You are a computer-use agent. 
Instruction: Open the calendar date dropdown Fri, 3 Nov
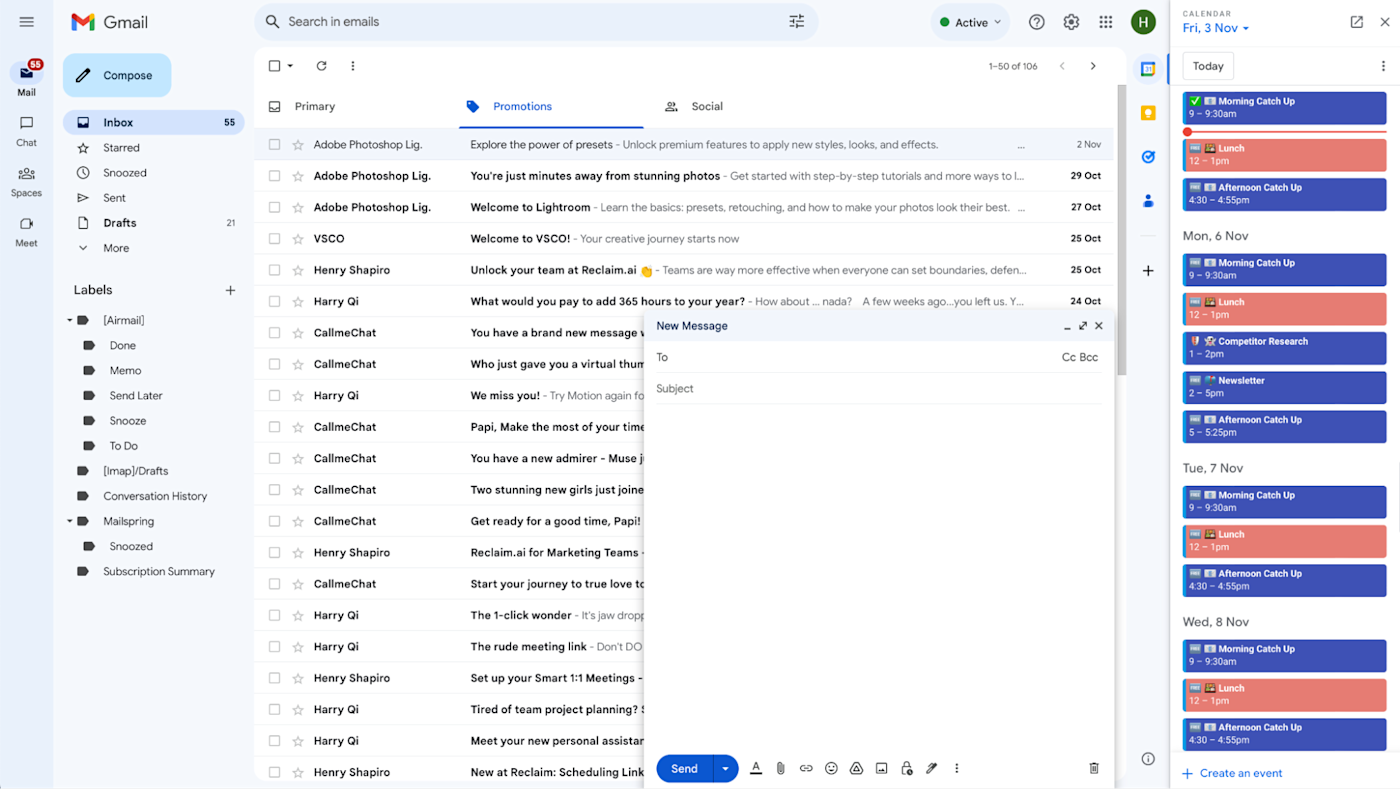(x=1216, y=28)
